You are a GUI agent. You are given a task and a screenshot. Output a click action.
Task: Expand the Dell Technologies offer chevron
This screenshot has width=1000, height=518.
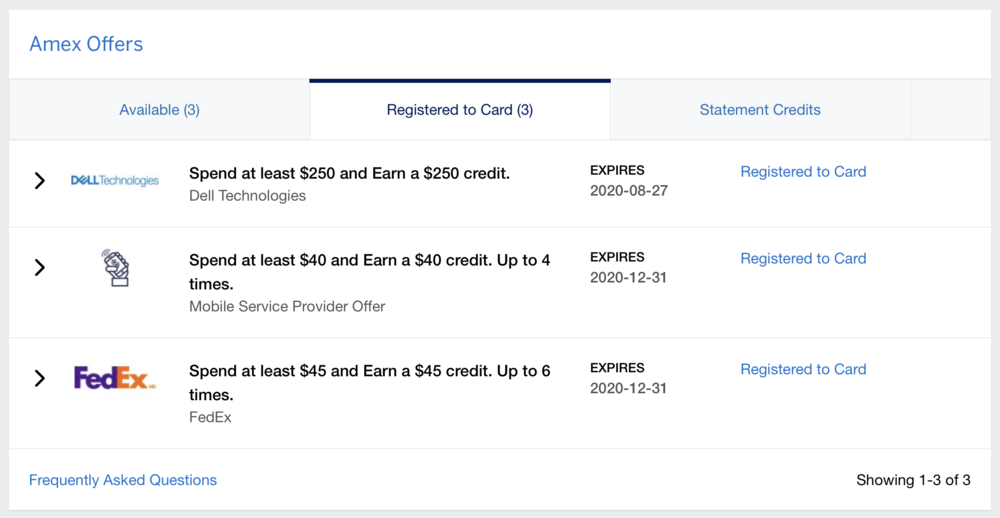(x=40, y=181)
